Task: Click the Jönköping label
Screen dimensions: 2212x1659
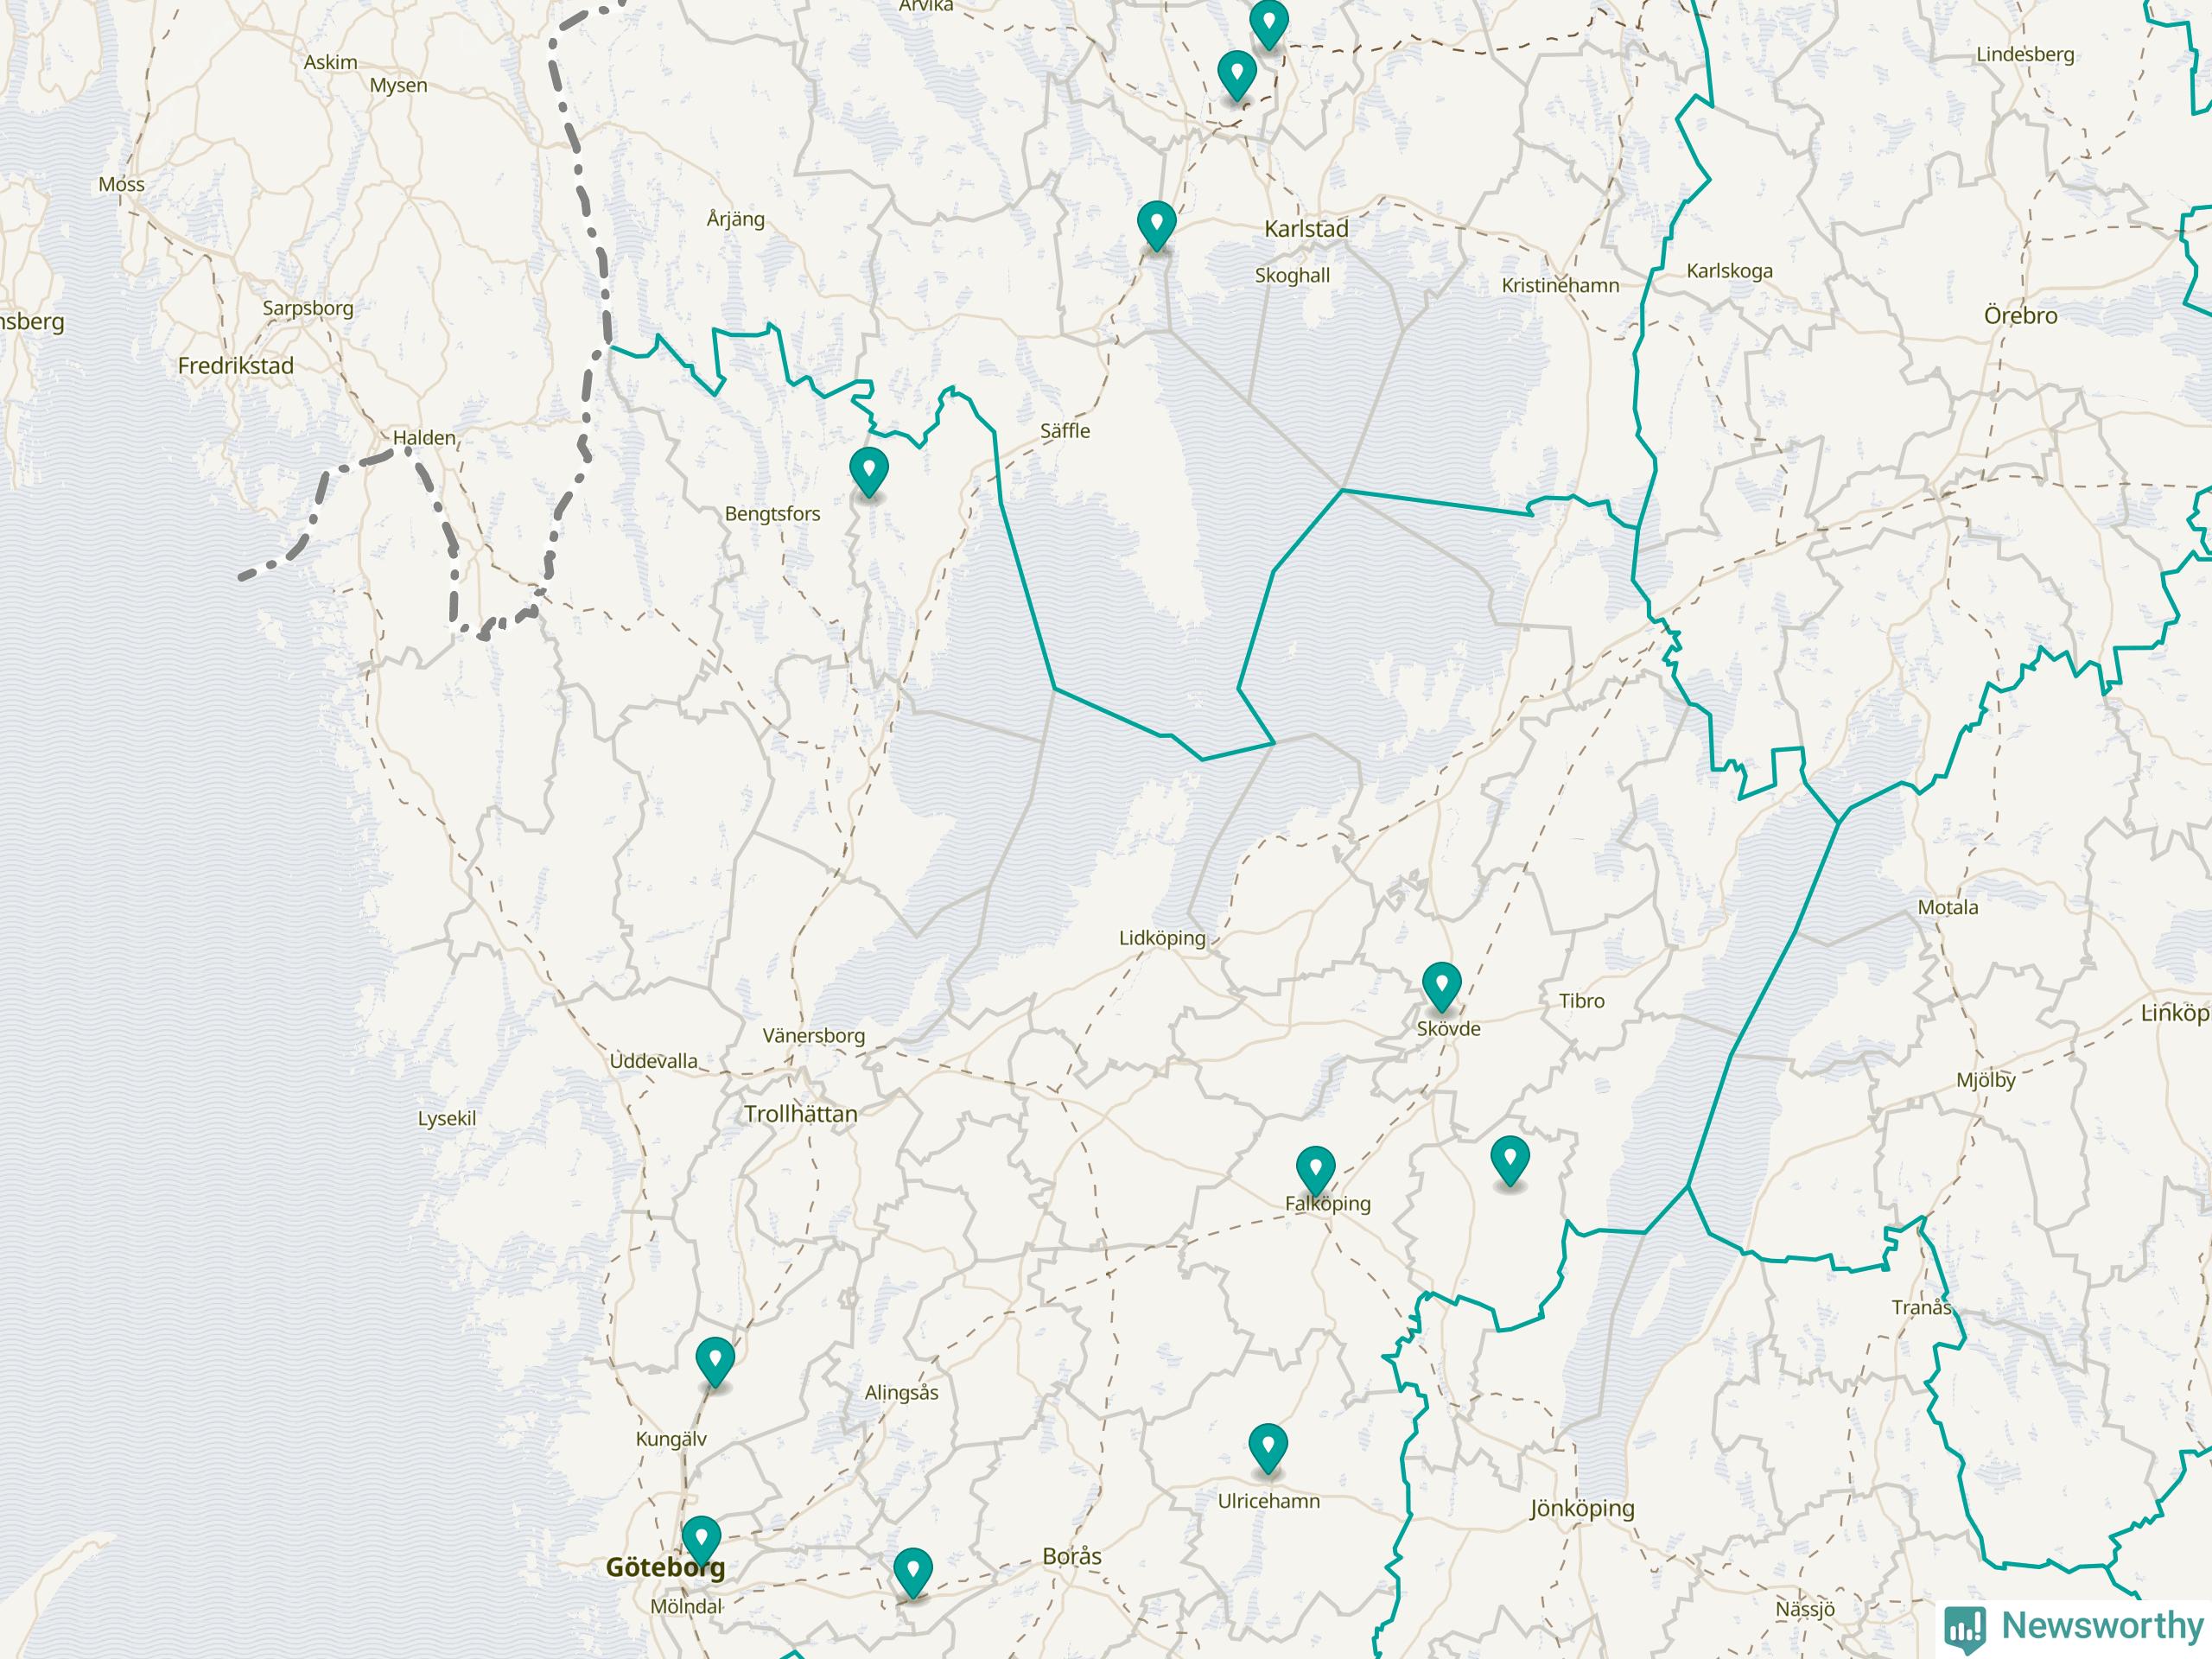Action: (x=1582, y=1508)
